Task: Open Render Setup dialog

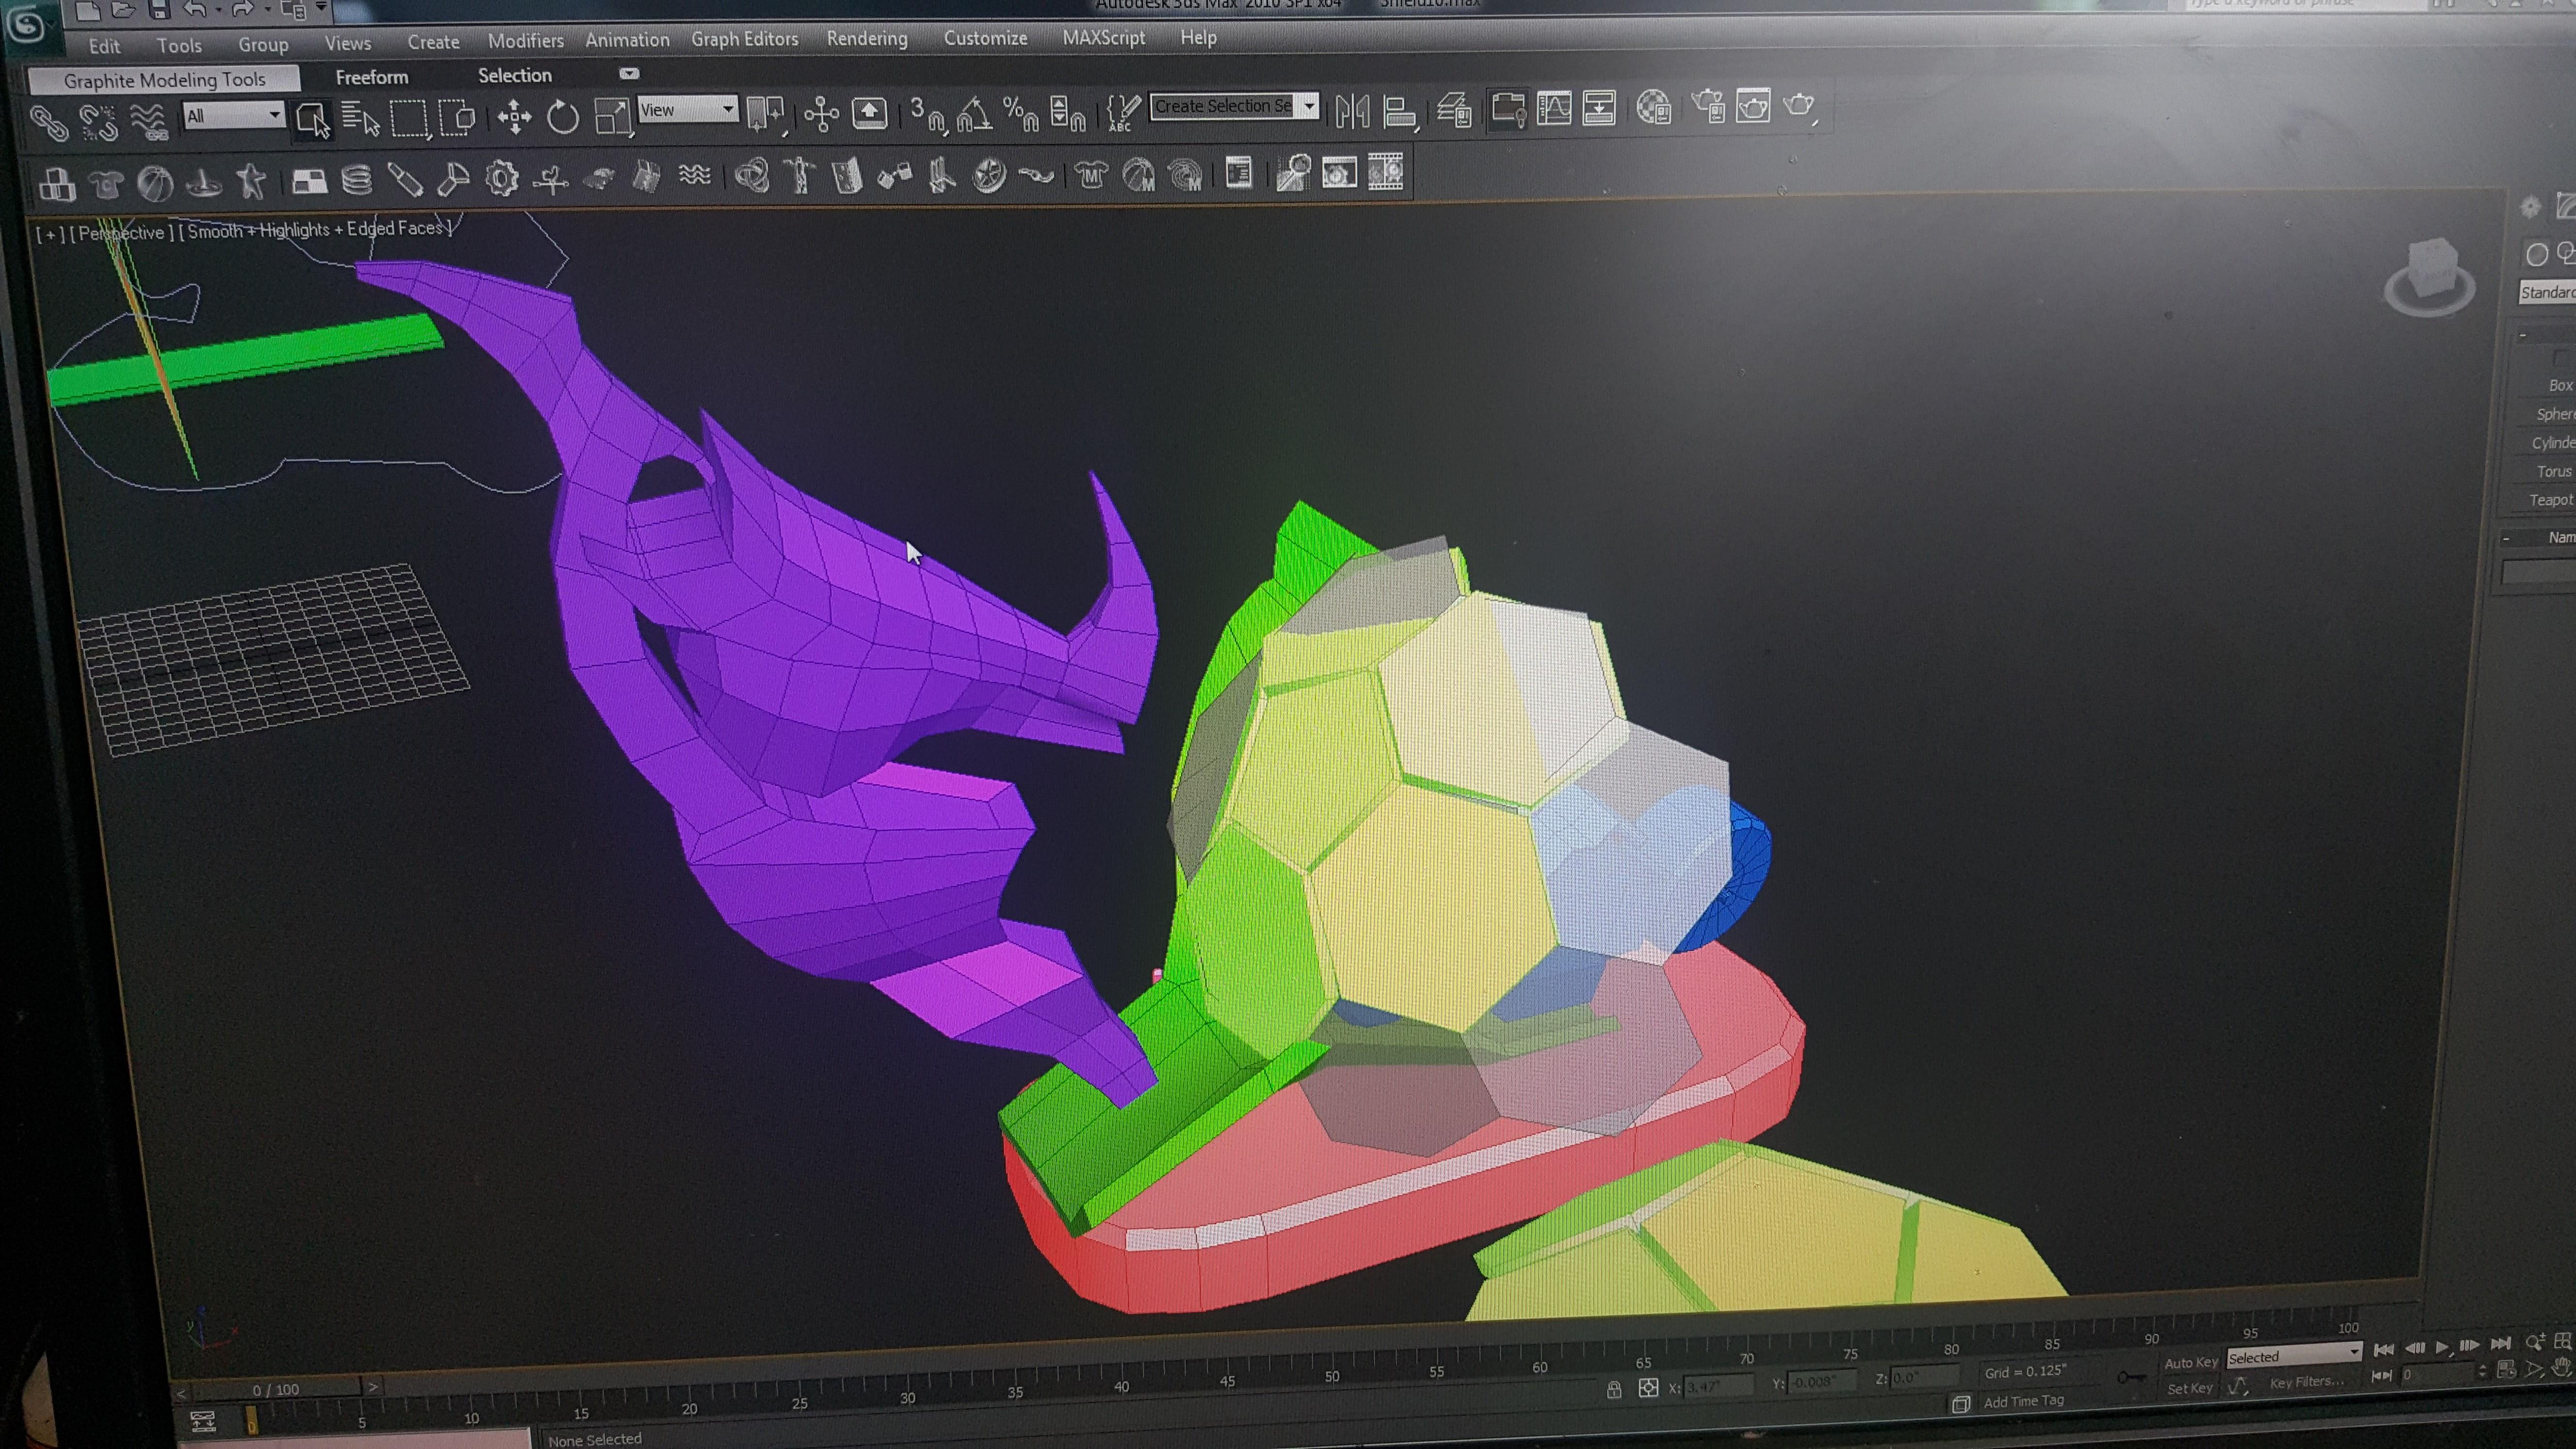Action: point(1709,106)
